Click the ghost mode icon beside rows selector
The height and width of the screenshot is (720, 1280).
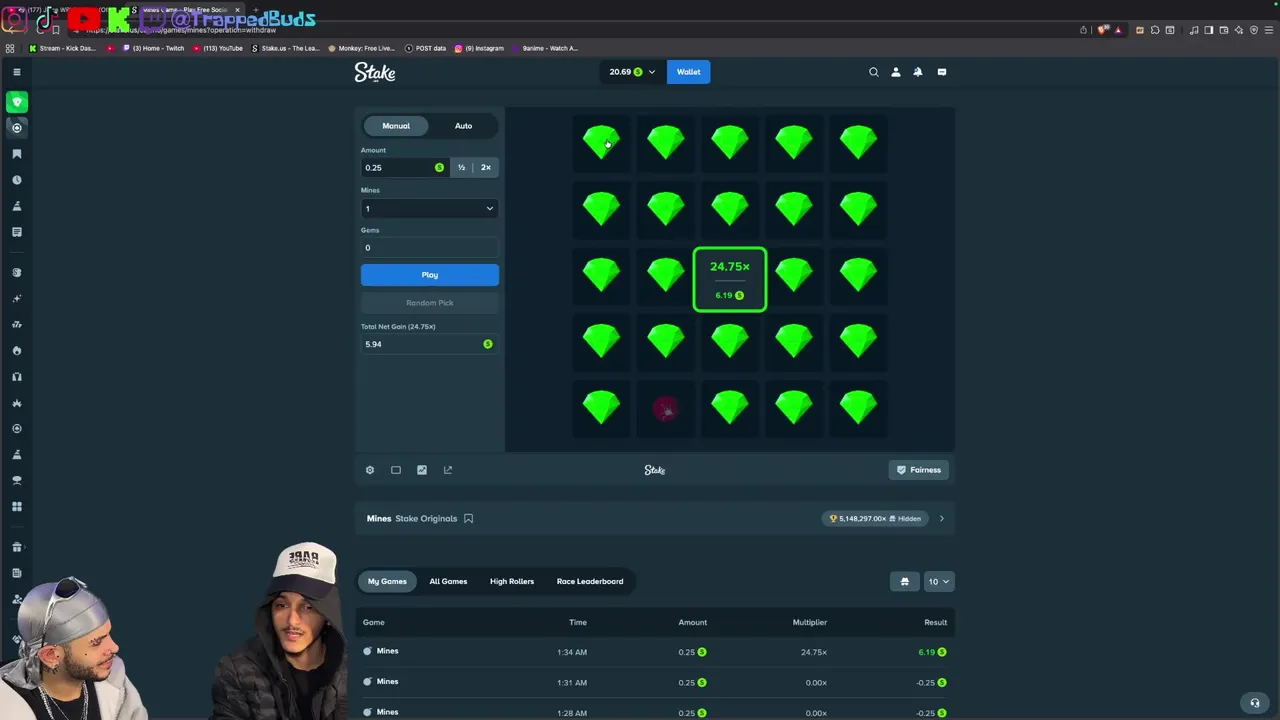click(x=905, y=582)
